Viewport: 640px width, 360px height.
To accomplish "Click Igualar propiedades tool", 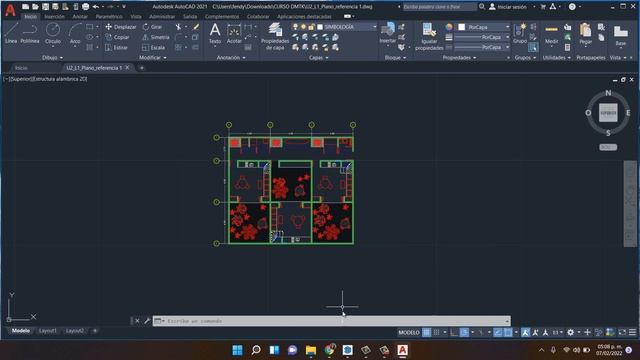I will (x=429, y=36).
